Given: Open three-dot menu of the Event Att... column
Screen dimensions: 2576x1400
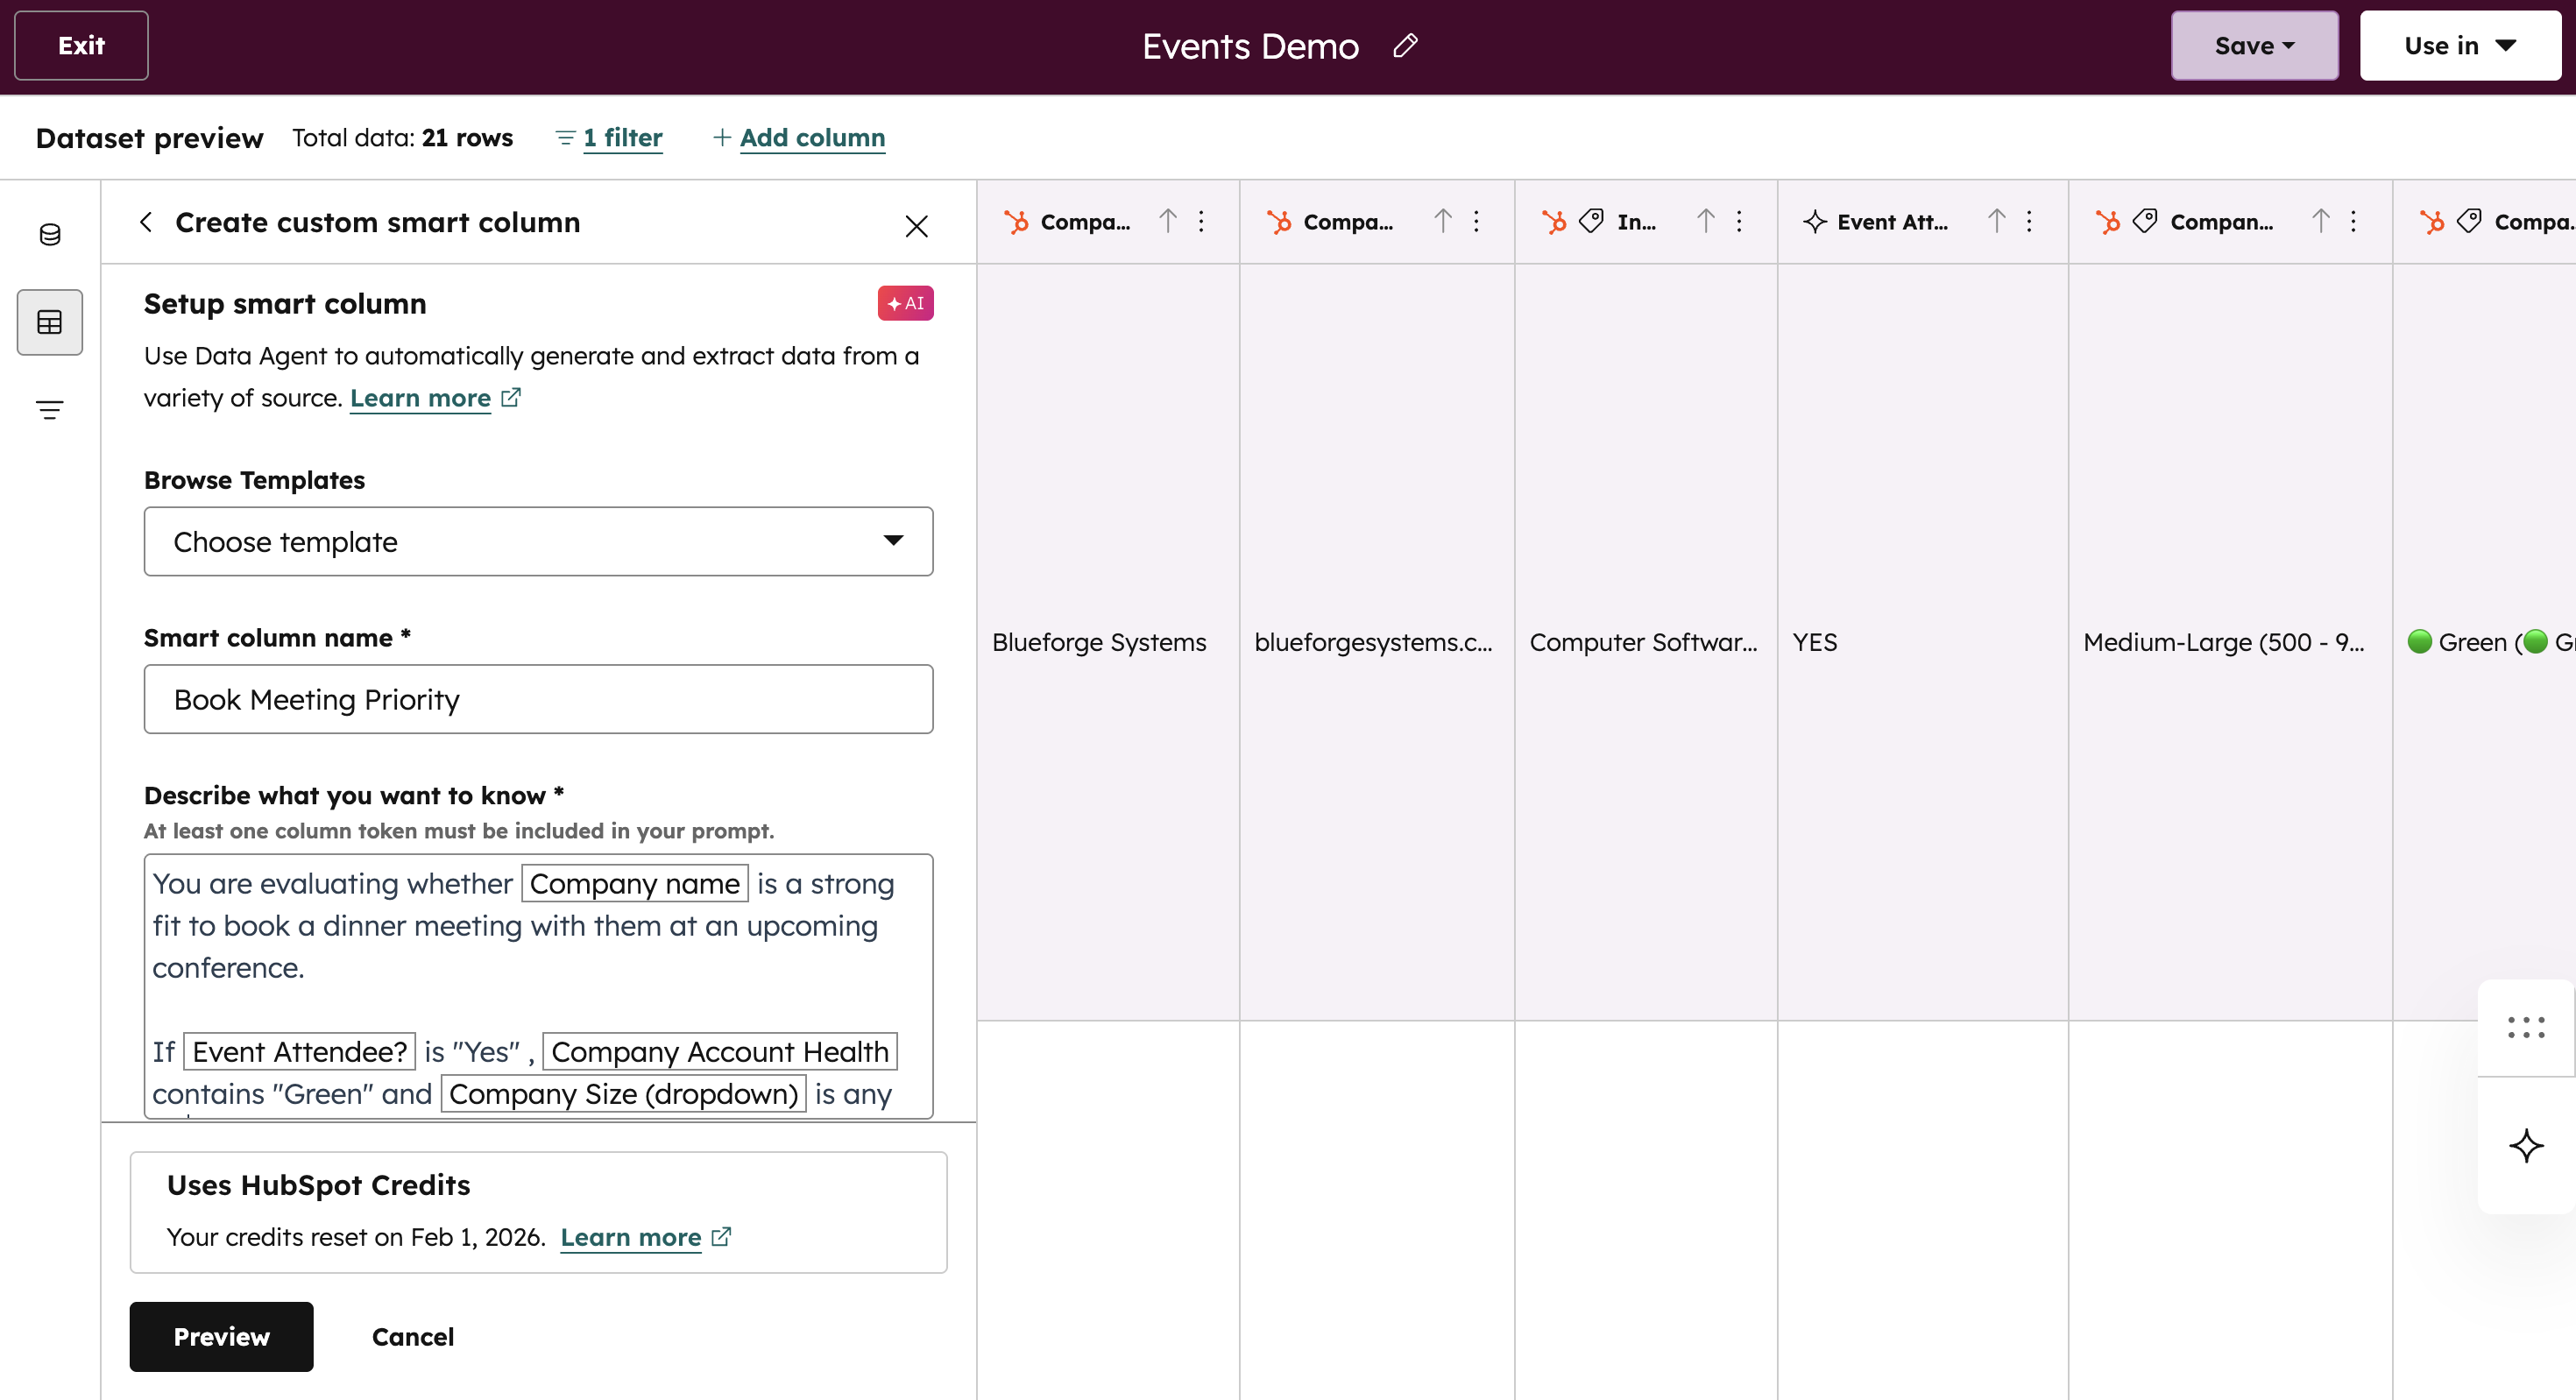Looking at the screenshot, I should 2029,221.
